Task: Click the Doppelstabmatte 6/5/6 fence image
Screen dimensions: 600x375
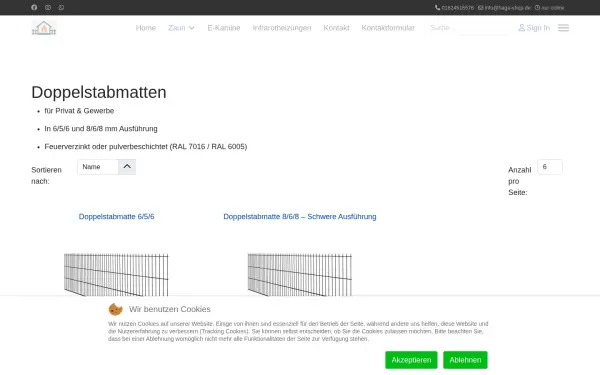Action: coord(116,274)
